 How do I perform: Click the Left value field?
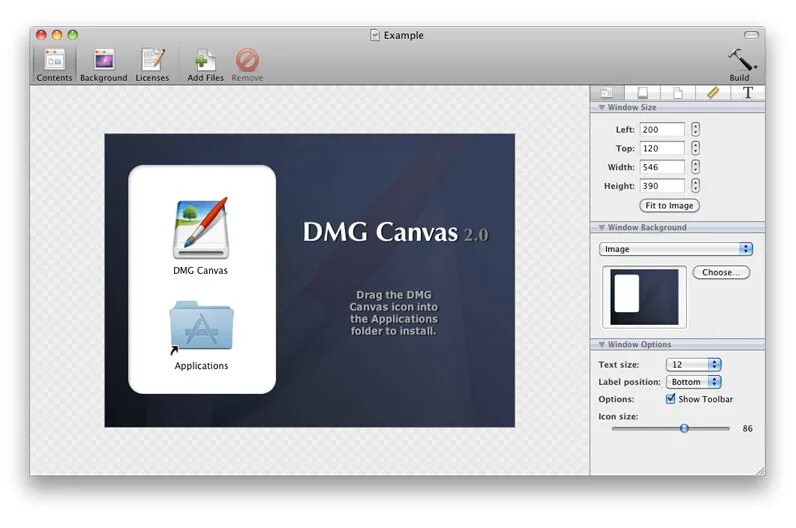(662, 129)
